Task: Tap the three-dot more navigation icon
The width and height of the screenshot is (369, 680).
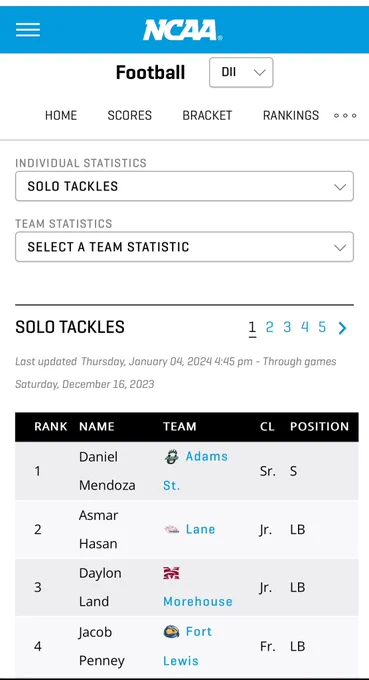Action: click(345, 115)
